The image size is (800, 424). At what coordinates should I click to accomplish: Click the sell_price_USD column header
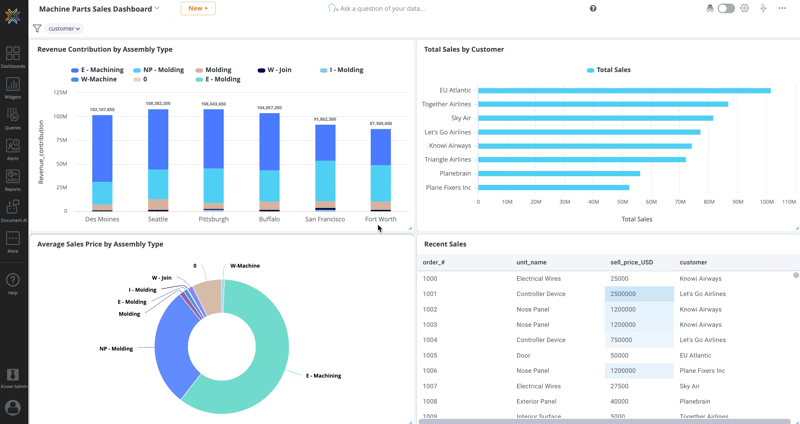coord(631,262)
